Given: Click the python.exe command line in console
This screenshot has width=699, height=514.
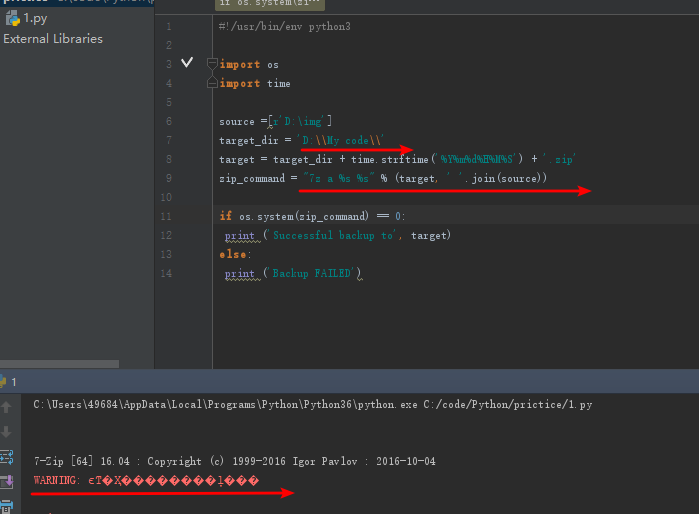Looking at the screenshot, I should coord(312,404).
